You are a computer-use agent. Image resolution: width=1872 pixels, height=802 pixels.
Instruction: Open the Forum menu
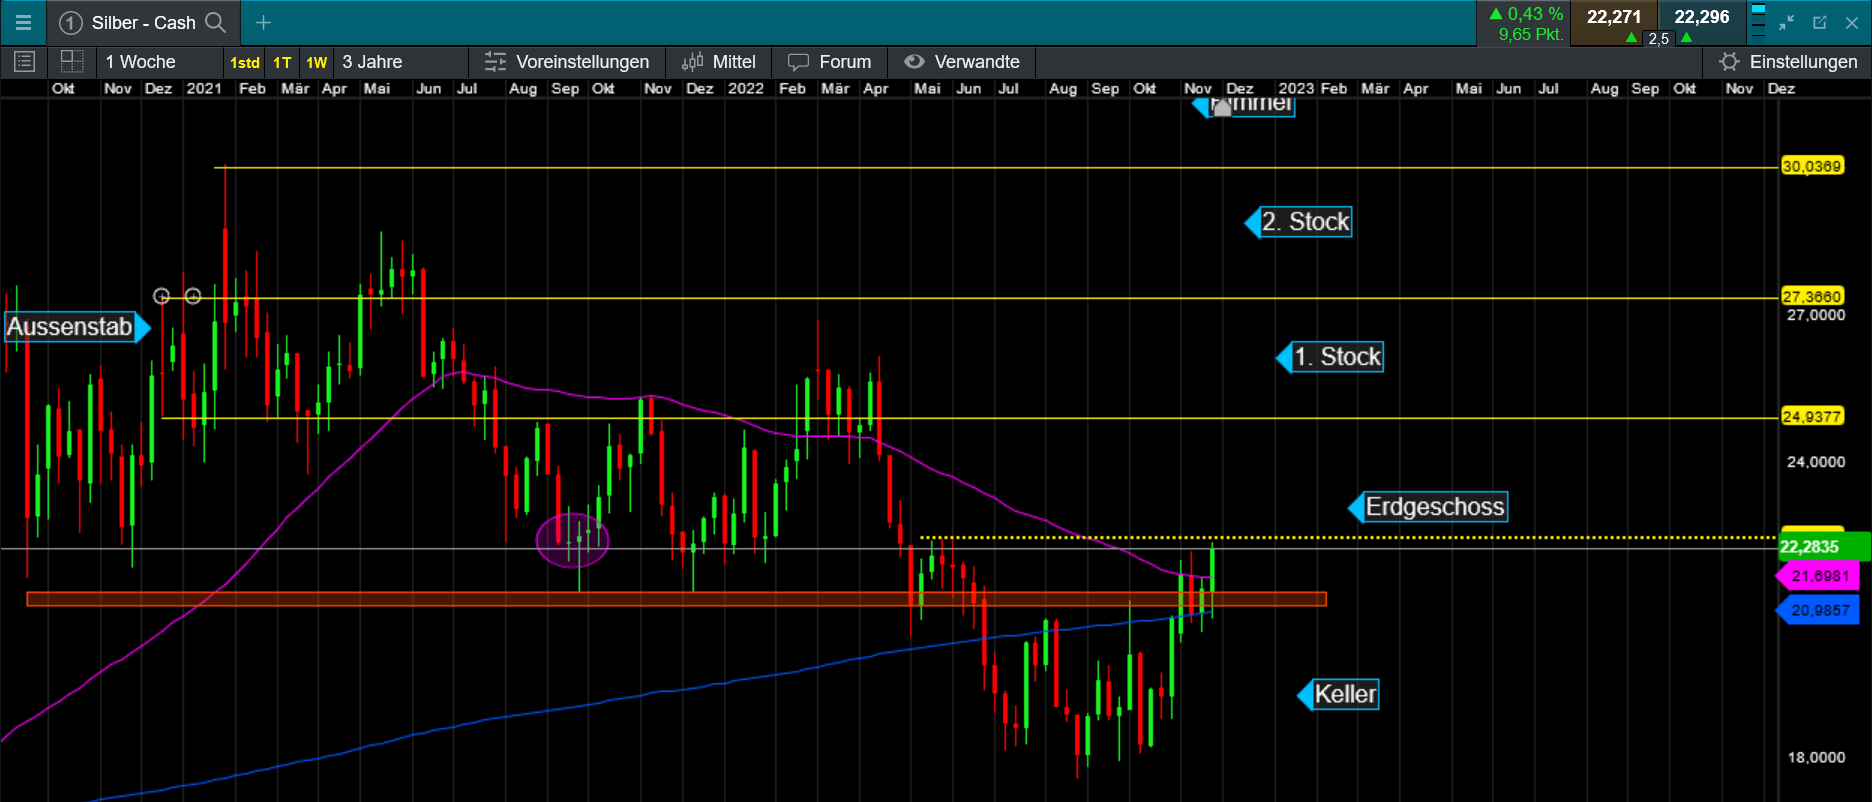click(x=829, y=62)
